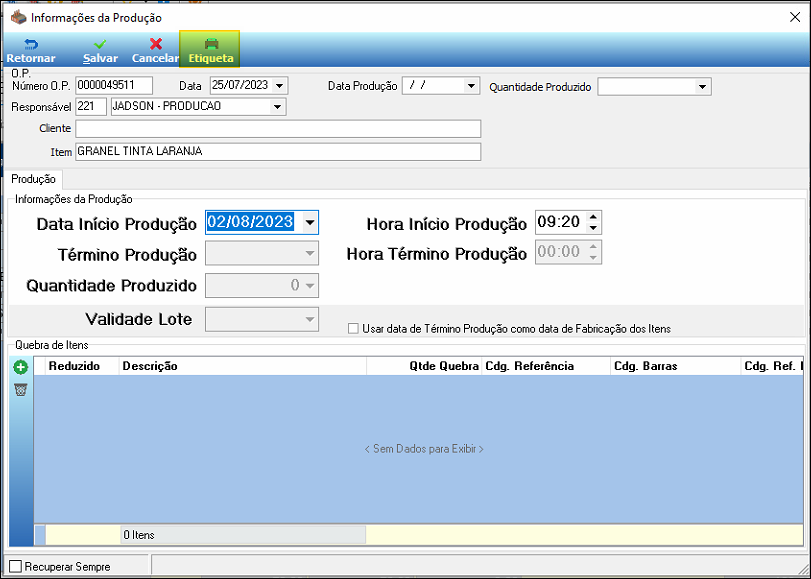Increase Hora Início Produção with up arrow
Image resolution: width=811 pixels, height=579 pixels.
click(x=593, y=217)
